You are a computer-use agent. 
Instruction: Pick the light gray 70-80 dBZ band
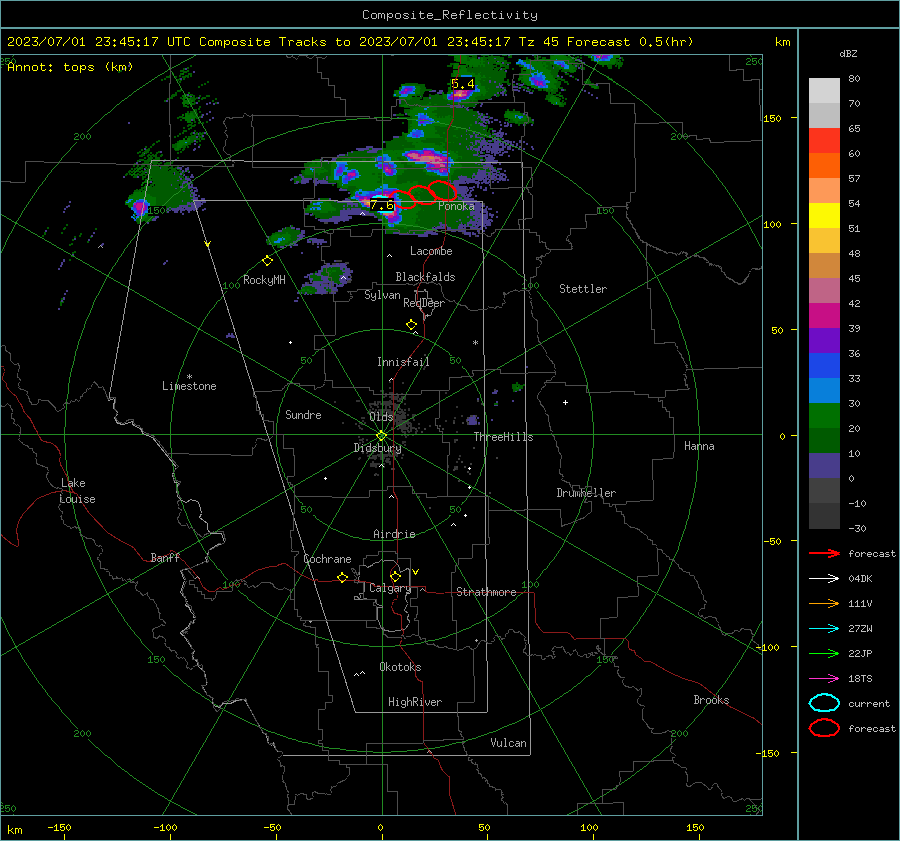click(824, 91)
